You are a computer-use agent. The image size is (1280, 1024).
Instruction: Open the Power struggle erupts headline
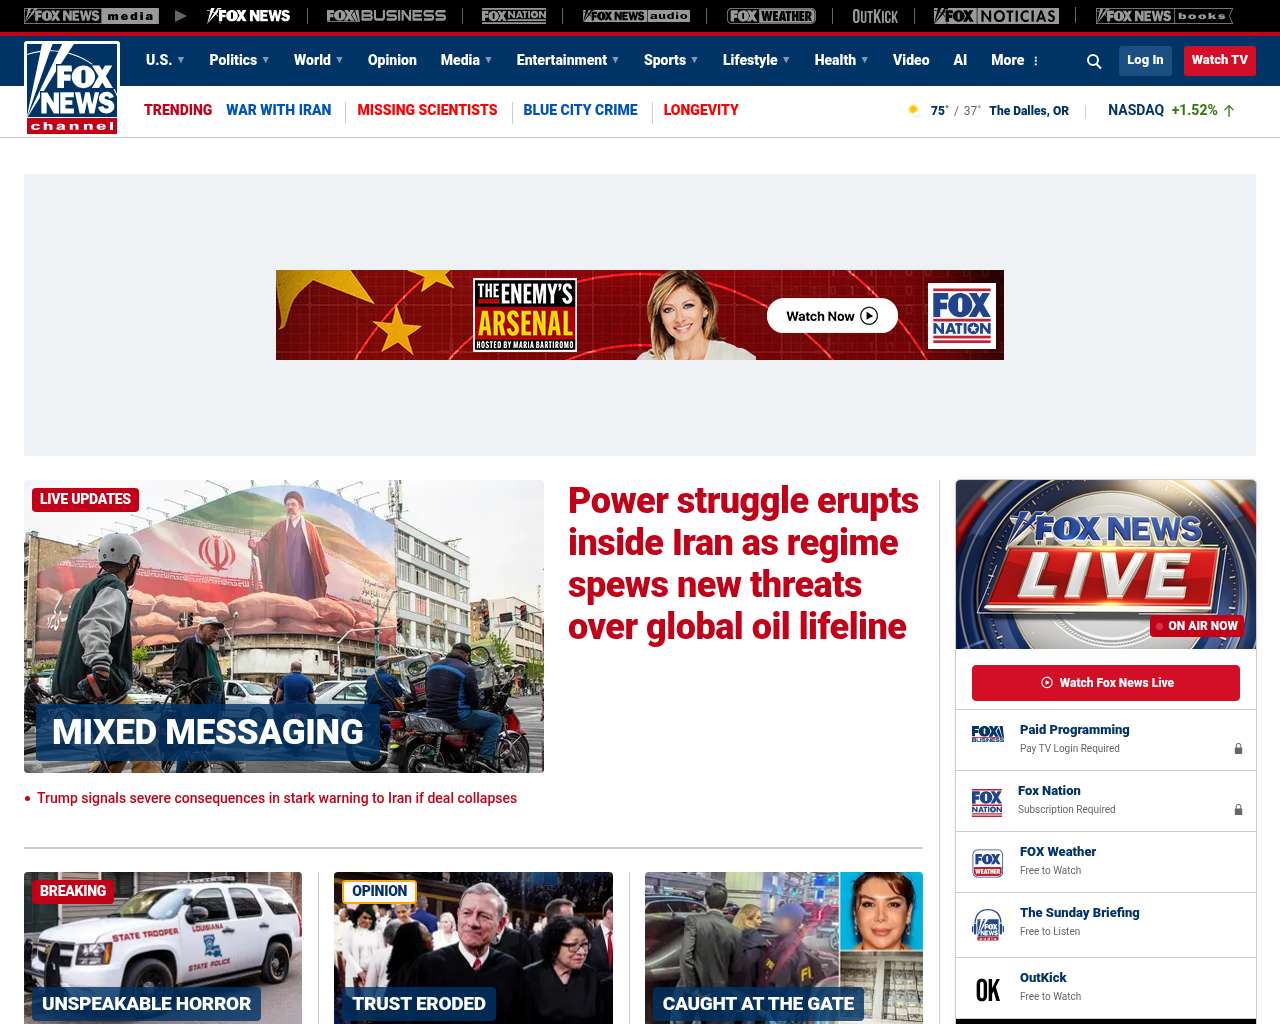pos(743,563)
